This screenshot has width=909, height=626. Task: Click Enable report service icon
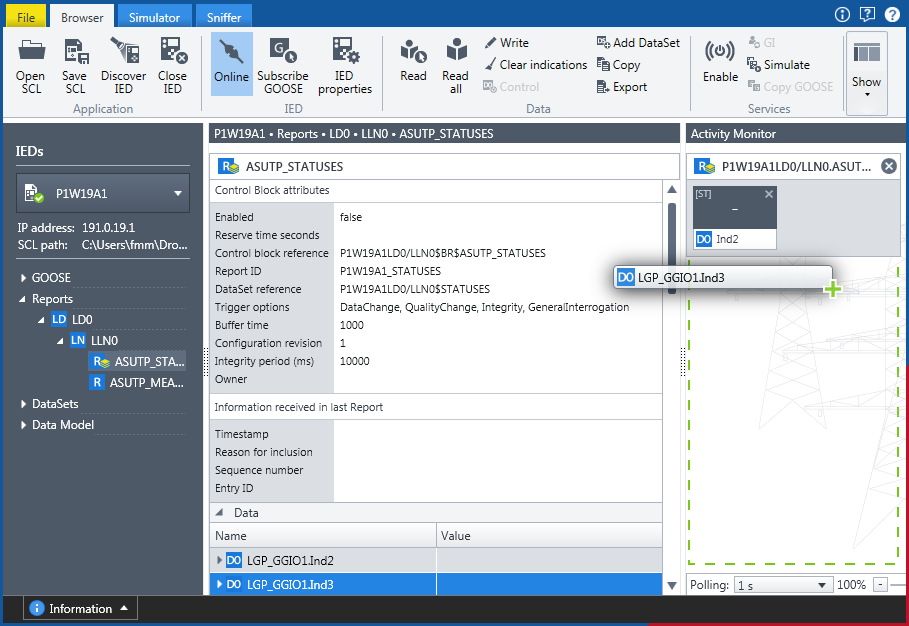click(x=720, y=52)
